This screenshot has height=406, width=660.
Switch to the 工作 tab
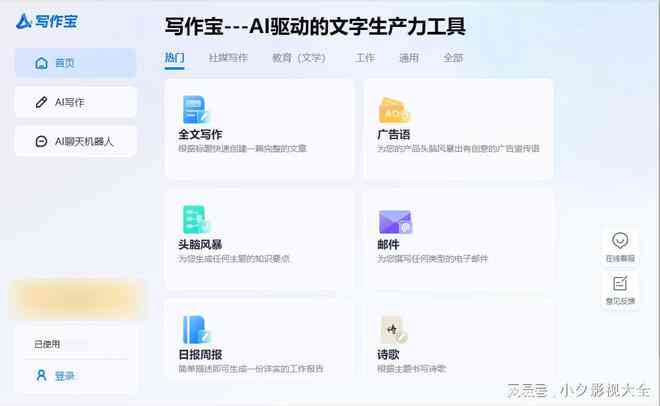tap(365, 58)
